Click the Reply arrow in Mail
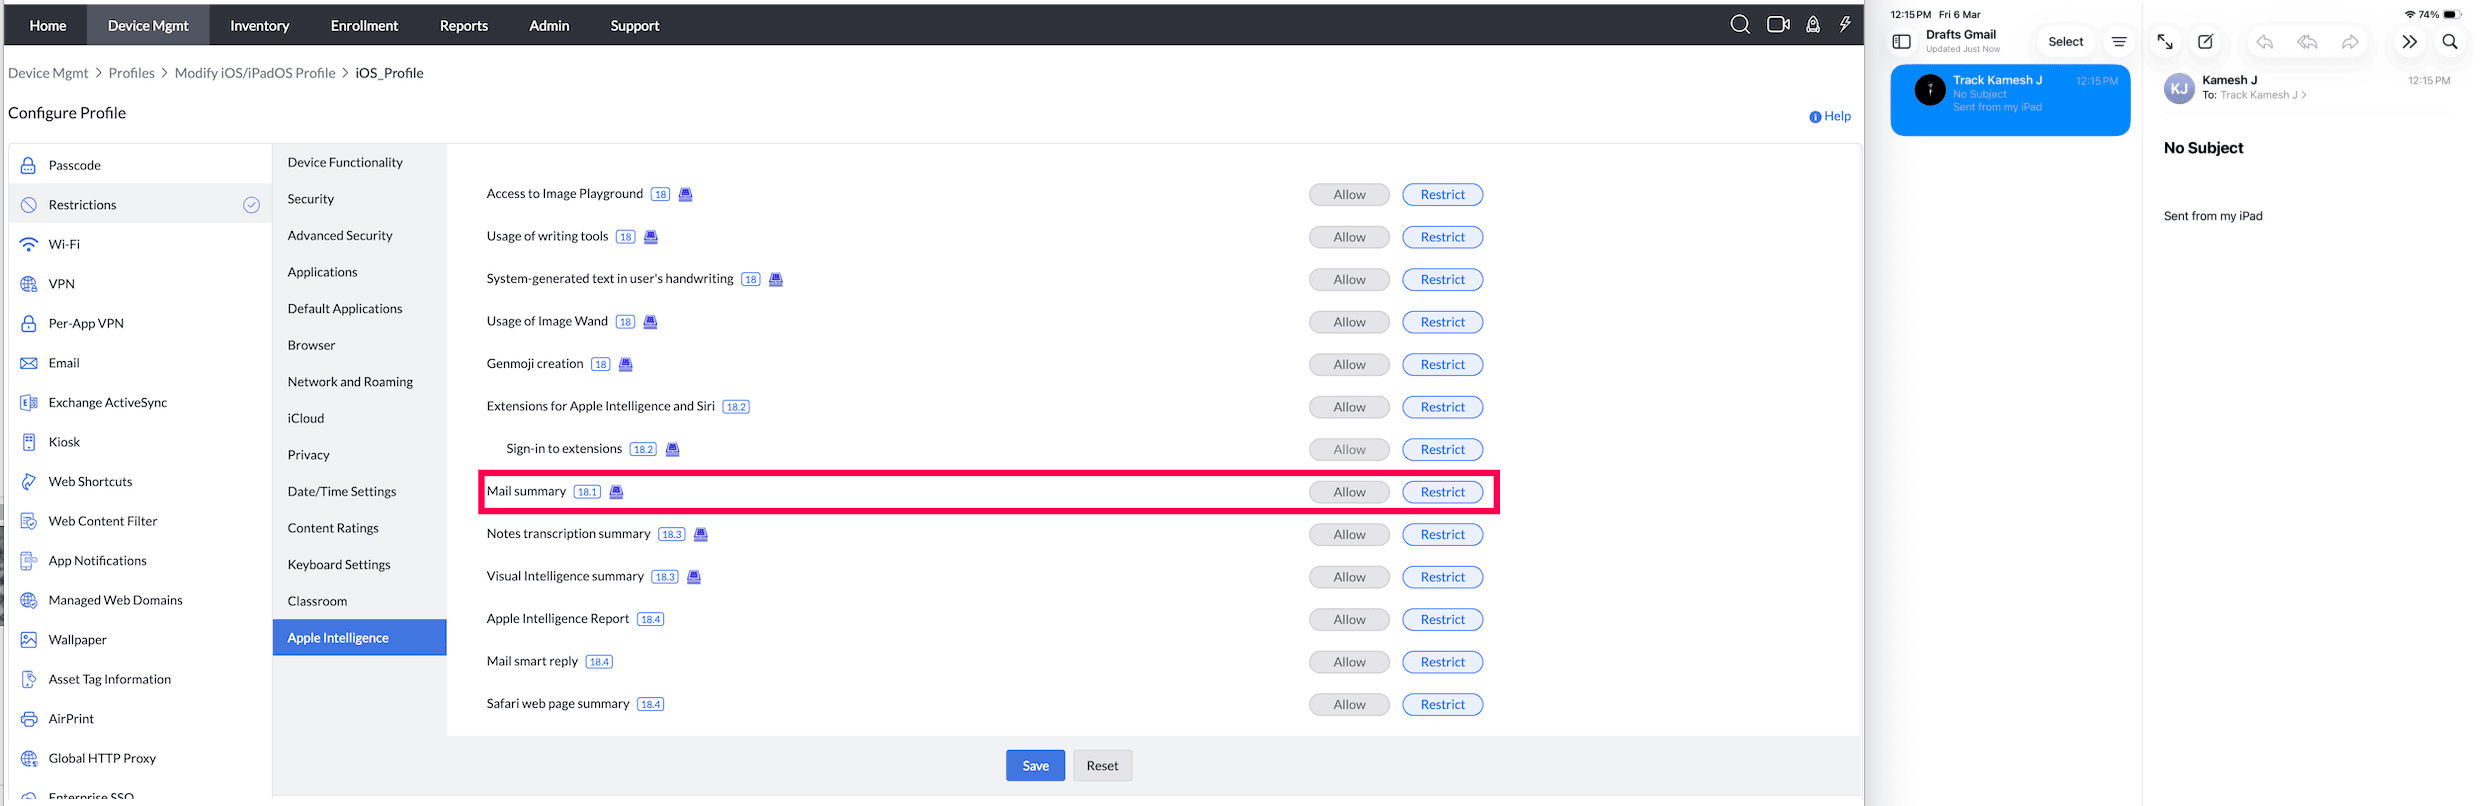This screenshot has width=2482, height=806. click(2265, 42)
